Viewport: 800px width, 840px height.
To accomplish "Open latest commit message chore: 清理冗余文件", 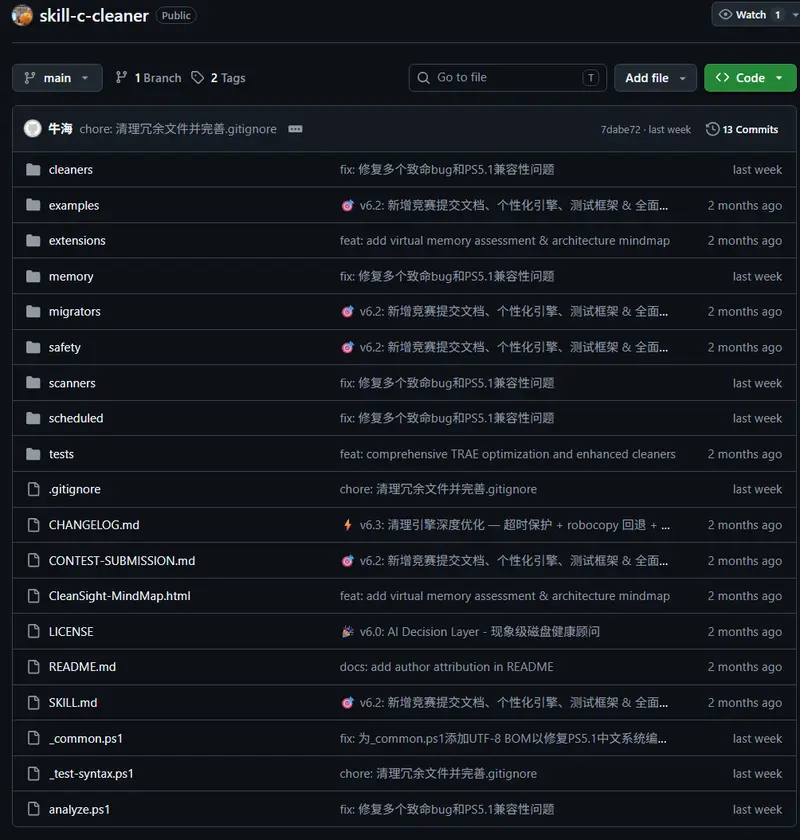I will [x=178, y=129].
